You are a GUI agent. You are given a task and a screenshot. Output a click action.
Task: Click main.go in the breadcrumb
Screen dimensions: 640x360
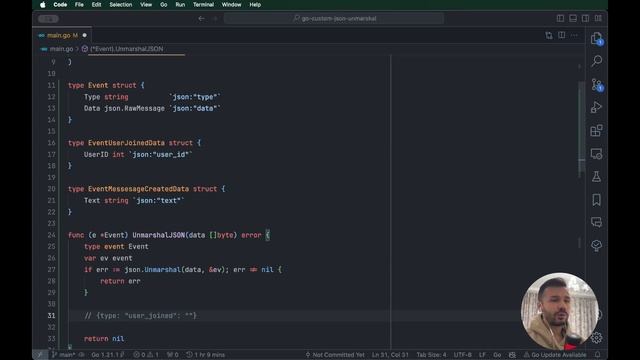(x=61, y=49)
